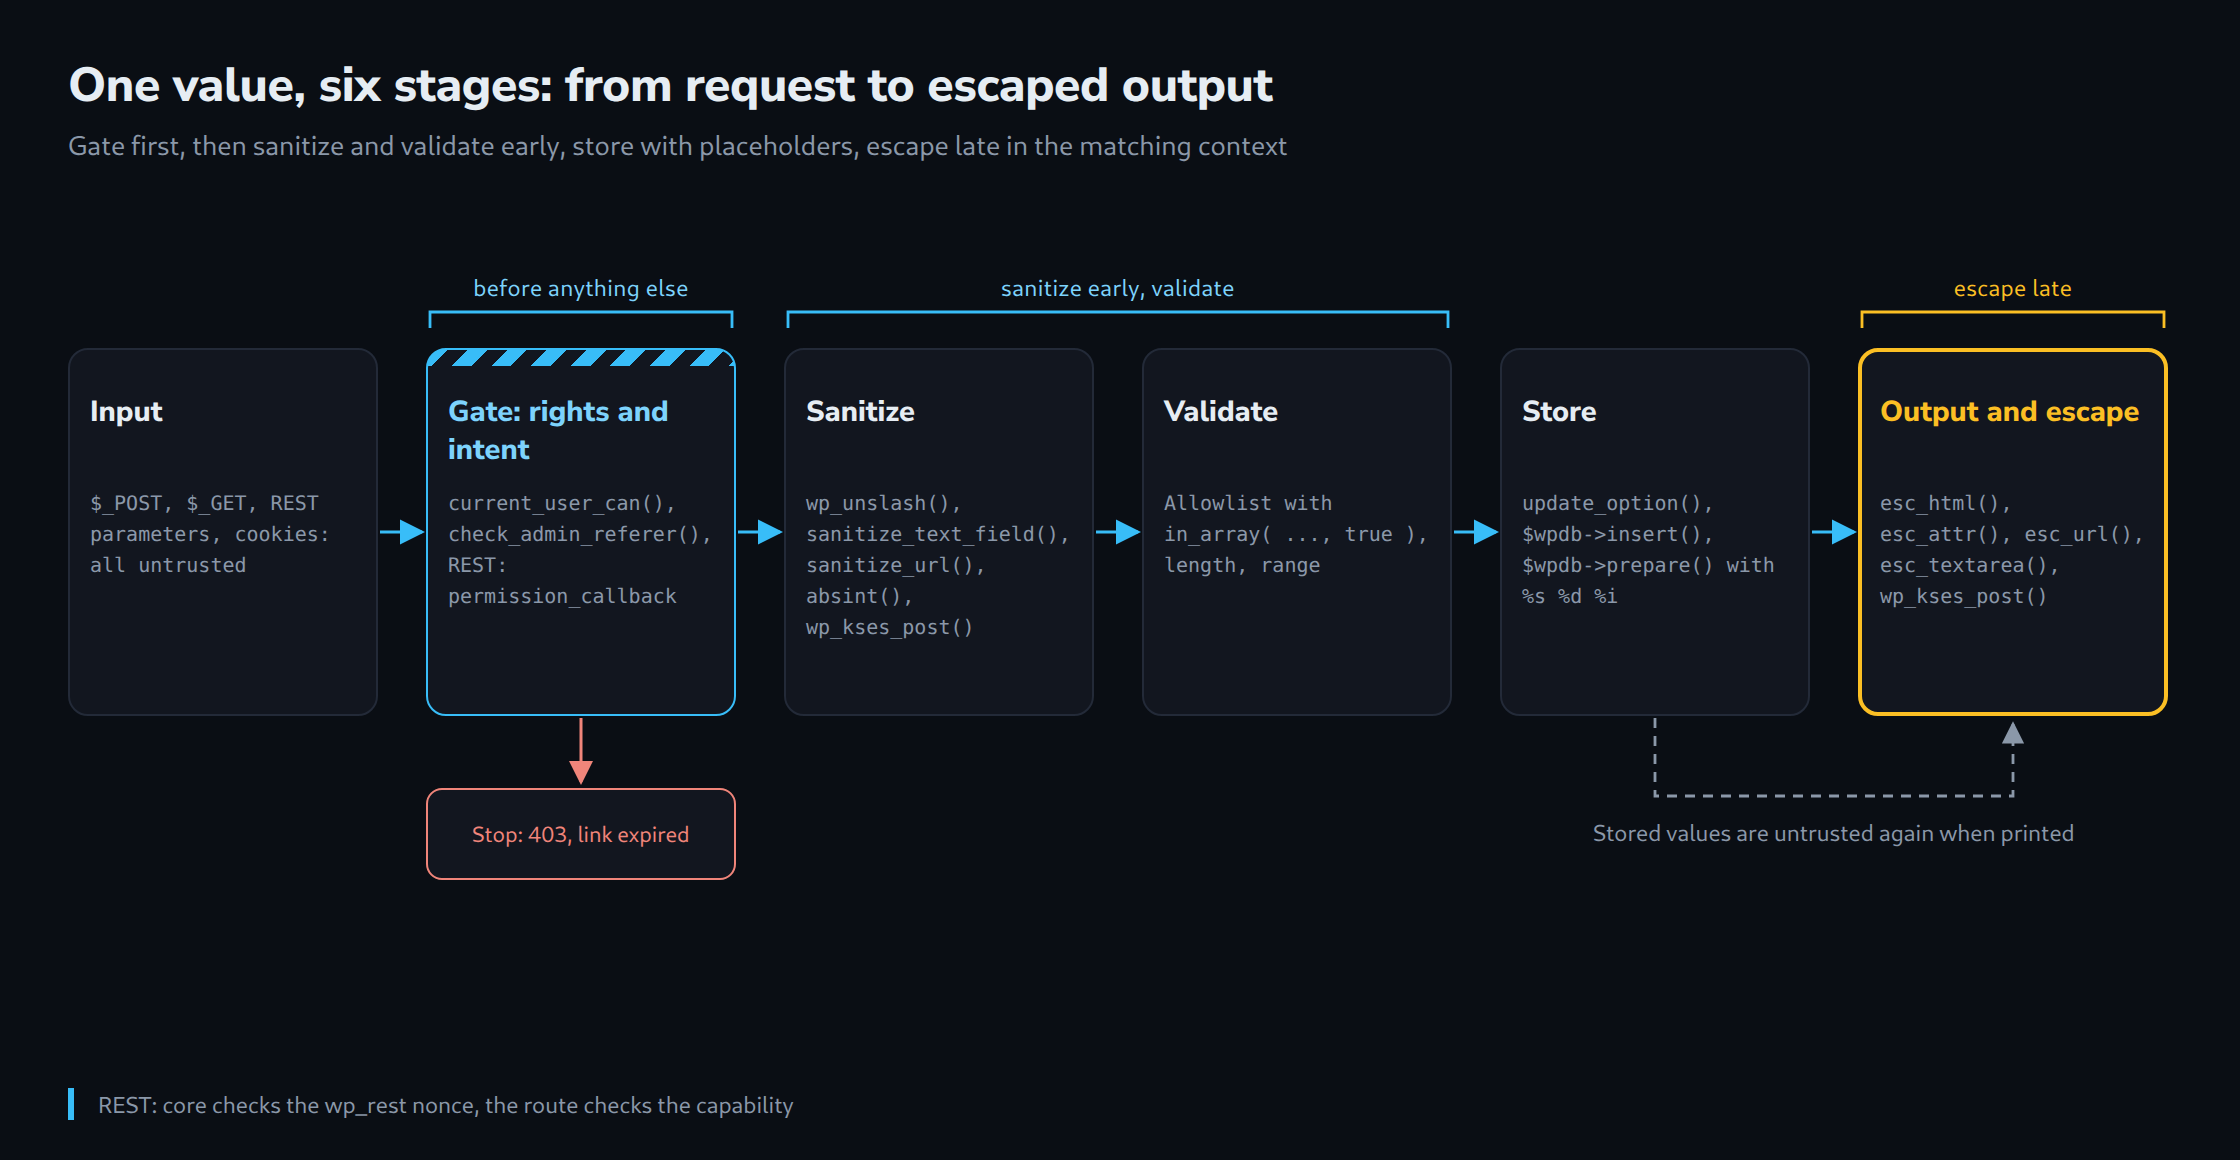Select the Validate stage card
Viewport: 2240px width, 1160px height.
[1297, 532]
